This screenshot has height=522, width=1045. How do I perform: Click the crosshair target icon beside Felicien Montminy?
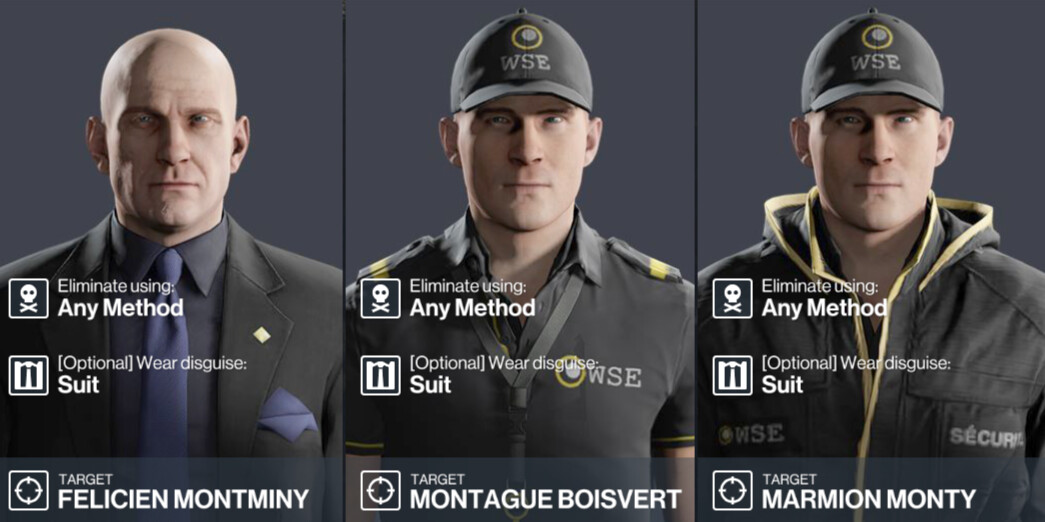(29, 491)
